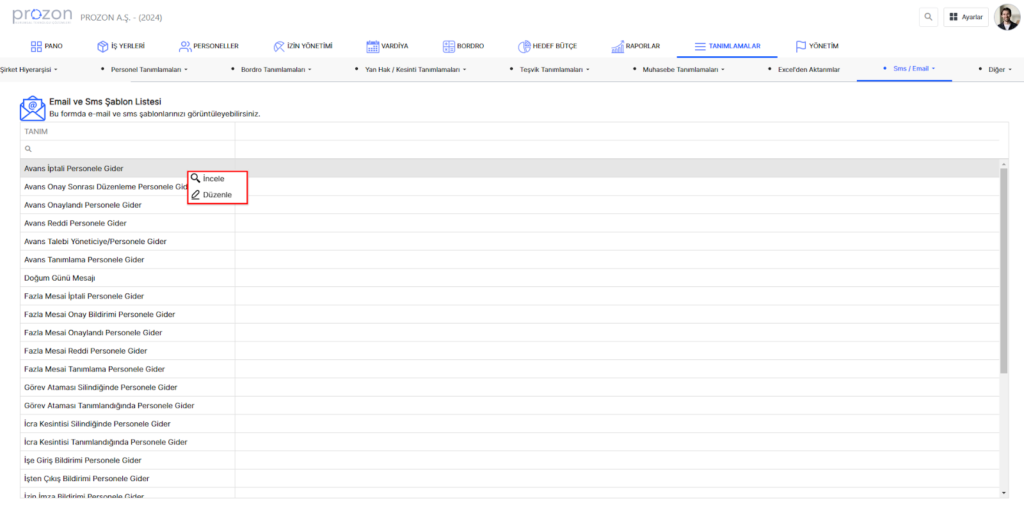Select the Personeller people icon
The height and width of the screenshot is (508, 1024).
[x=185, y=46]
